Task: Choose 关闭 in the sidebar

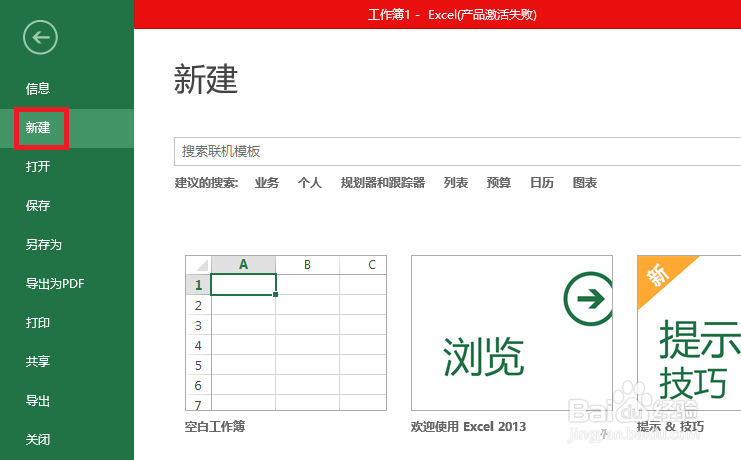Action: tap(38, 440)
